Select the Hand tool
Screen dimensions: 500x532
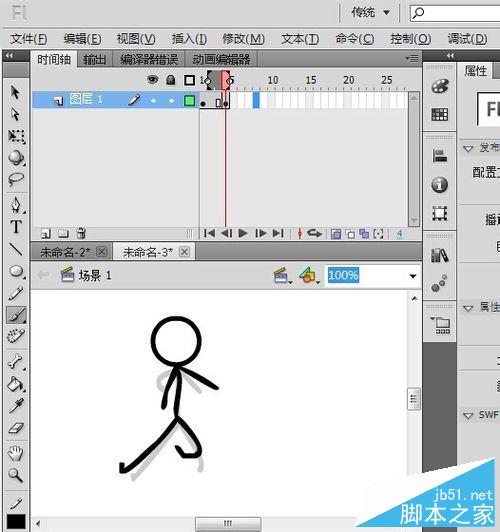coord(16,453)
